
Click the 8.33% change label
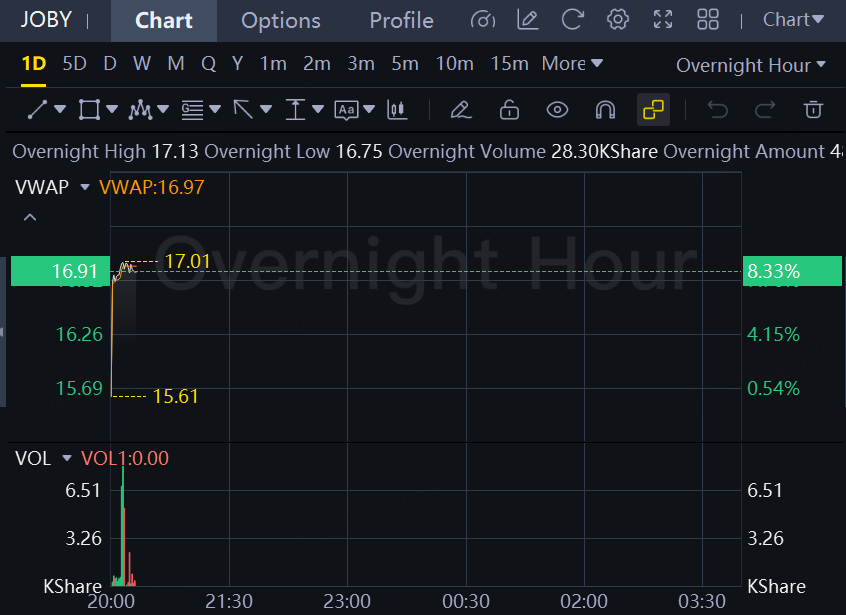(792, 271)
